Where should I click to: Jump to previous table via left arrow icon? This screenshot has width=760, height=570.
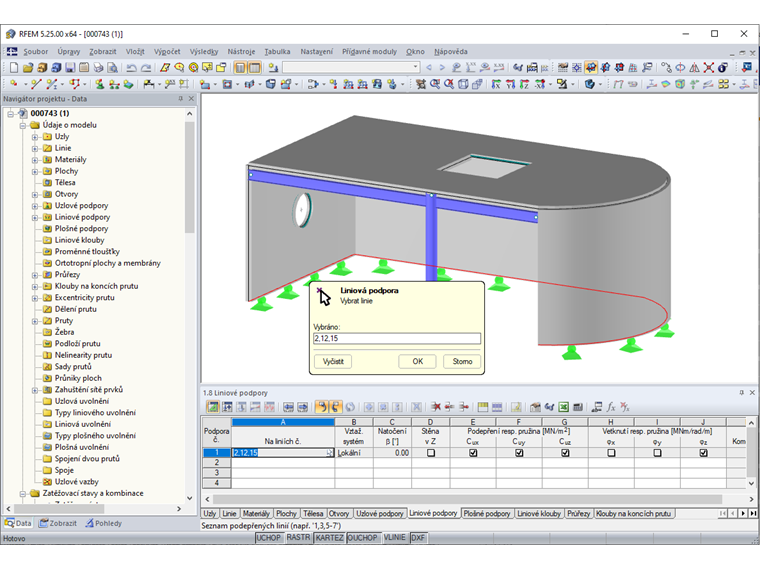(x=288, y=407)
